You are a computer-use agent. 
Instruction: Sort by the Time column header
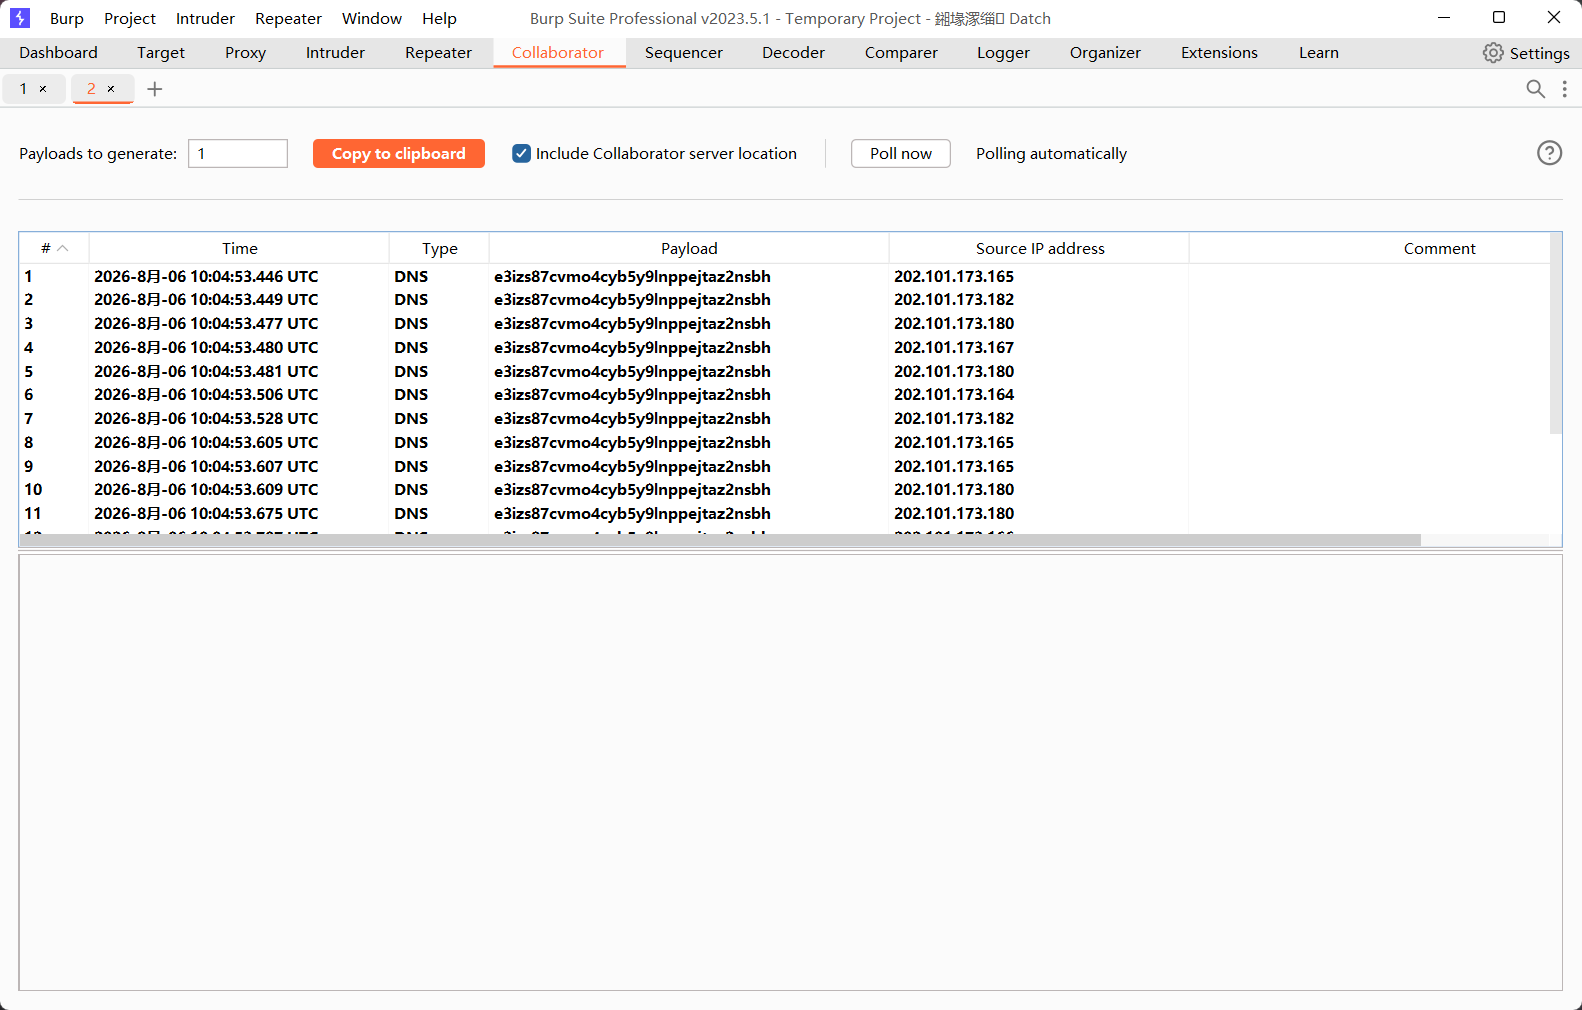pos(239,248)
